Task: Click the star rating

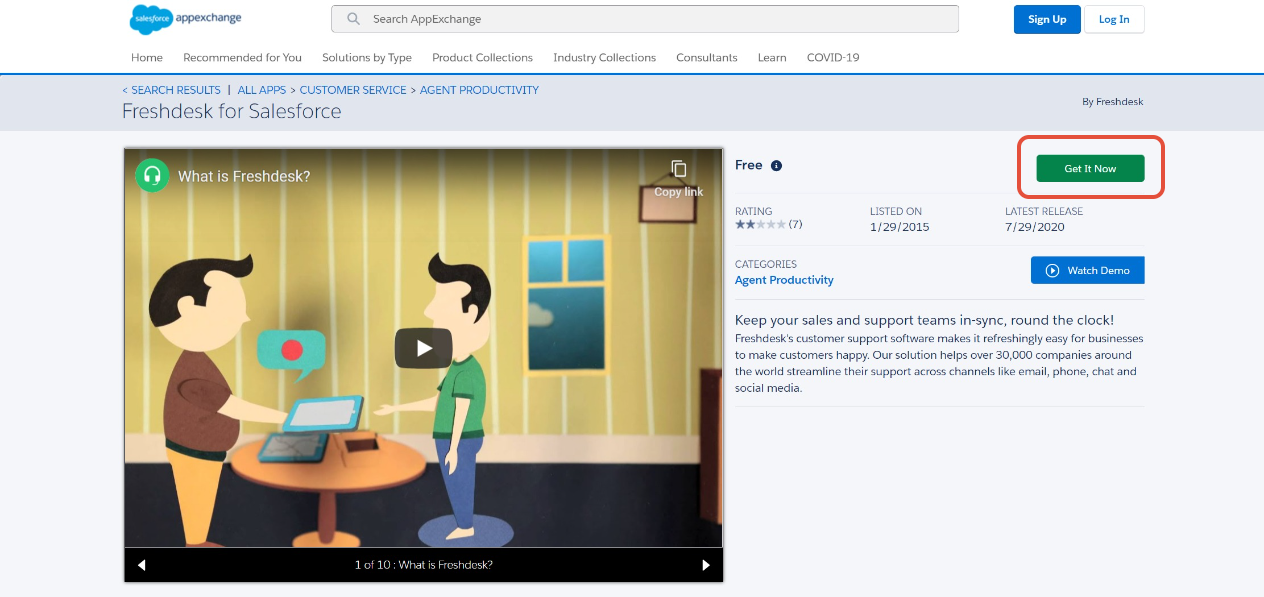Action: [x=760, y=225]
